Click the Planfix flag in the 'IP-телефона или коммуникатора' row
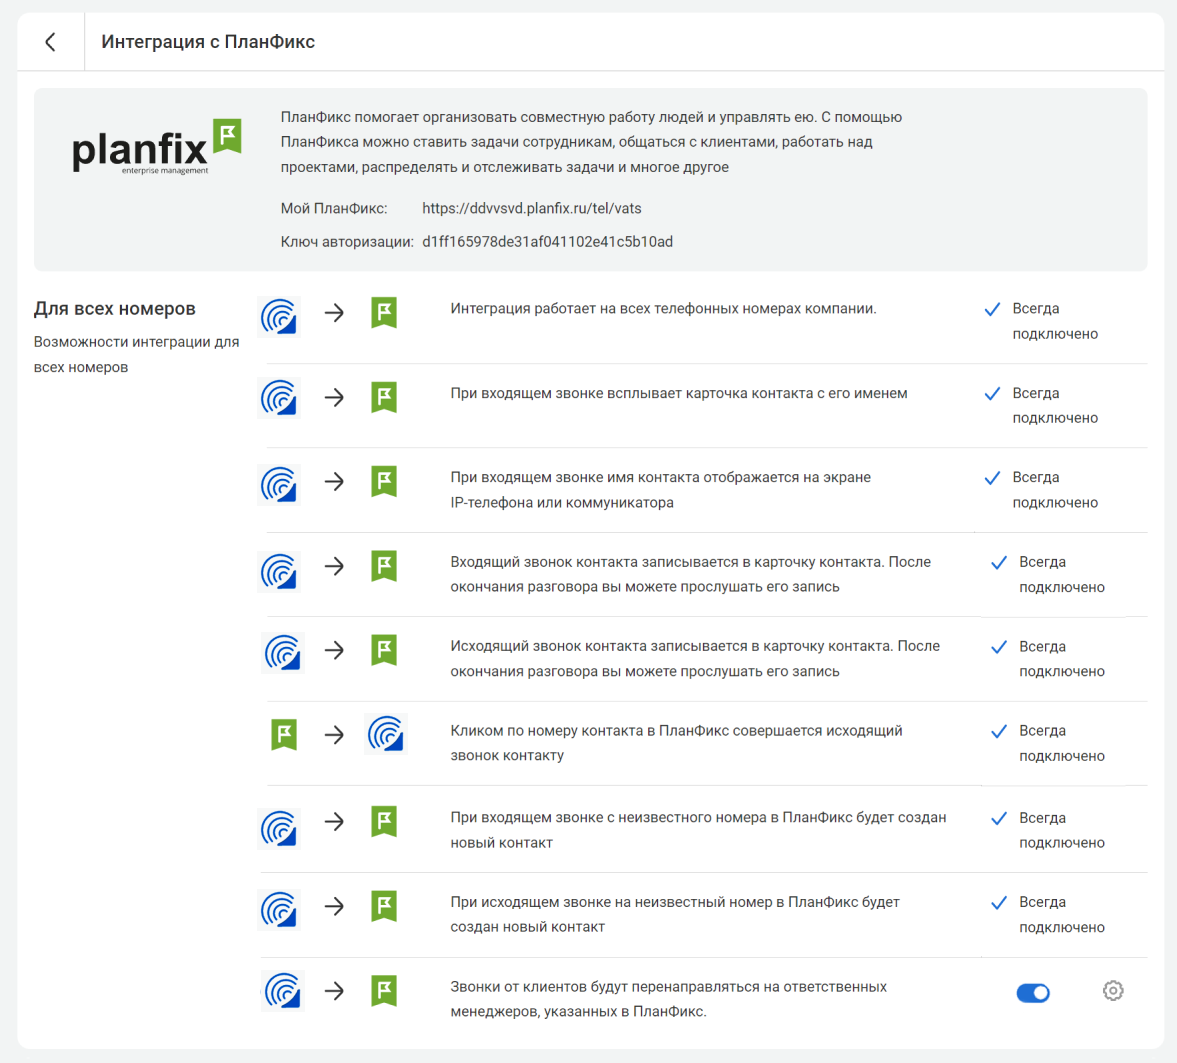 [384, 481]
